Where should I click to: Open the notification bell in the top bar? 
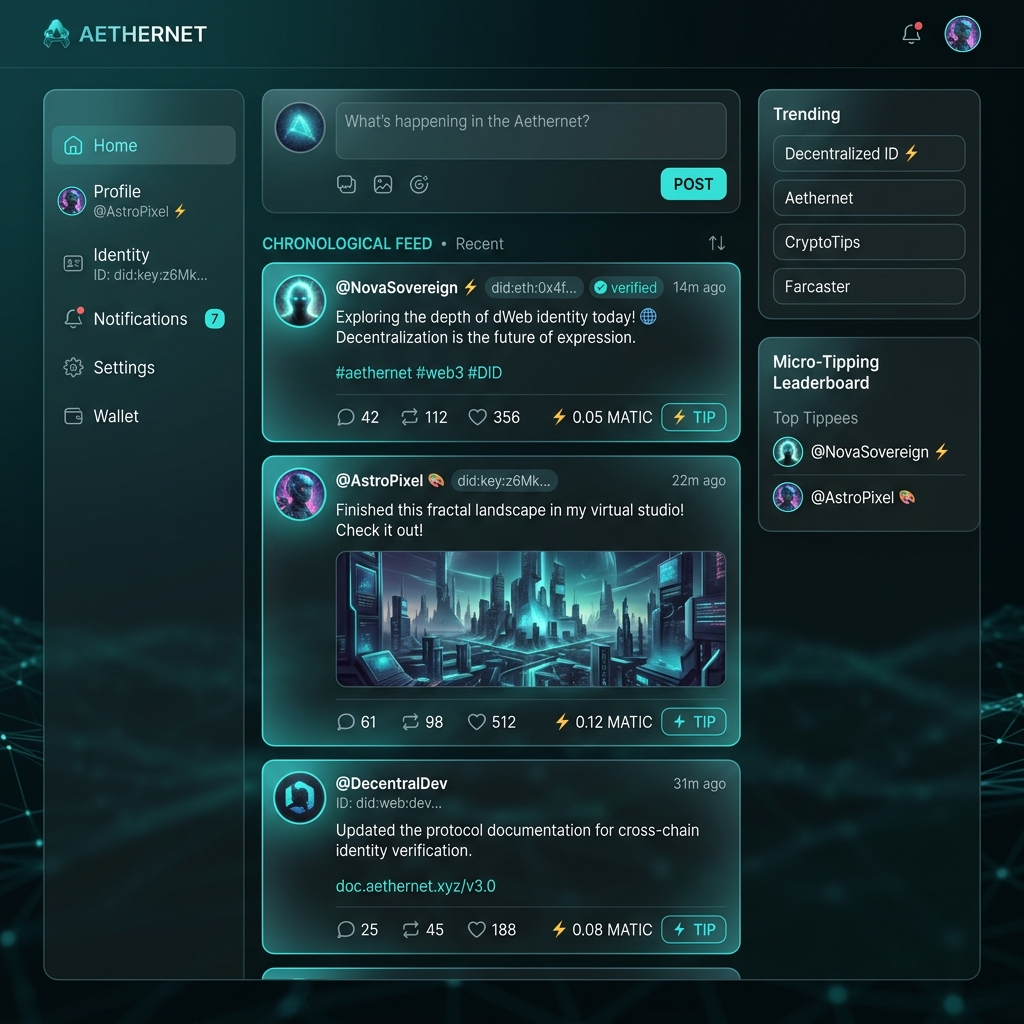click(x=910, y=33)
